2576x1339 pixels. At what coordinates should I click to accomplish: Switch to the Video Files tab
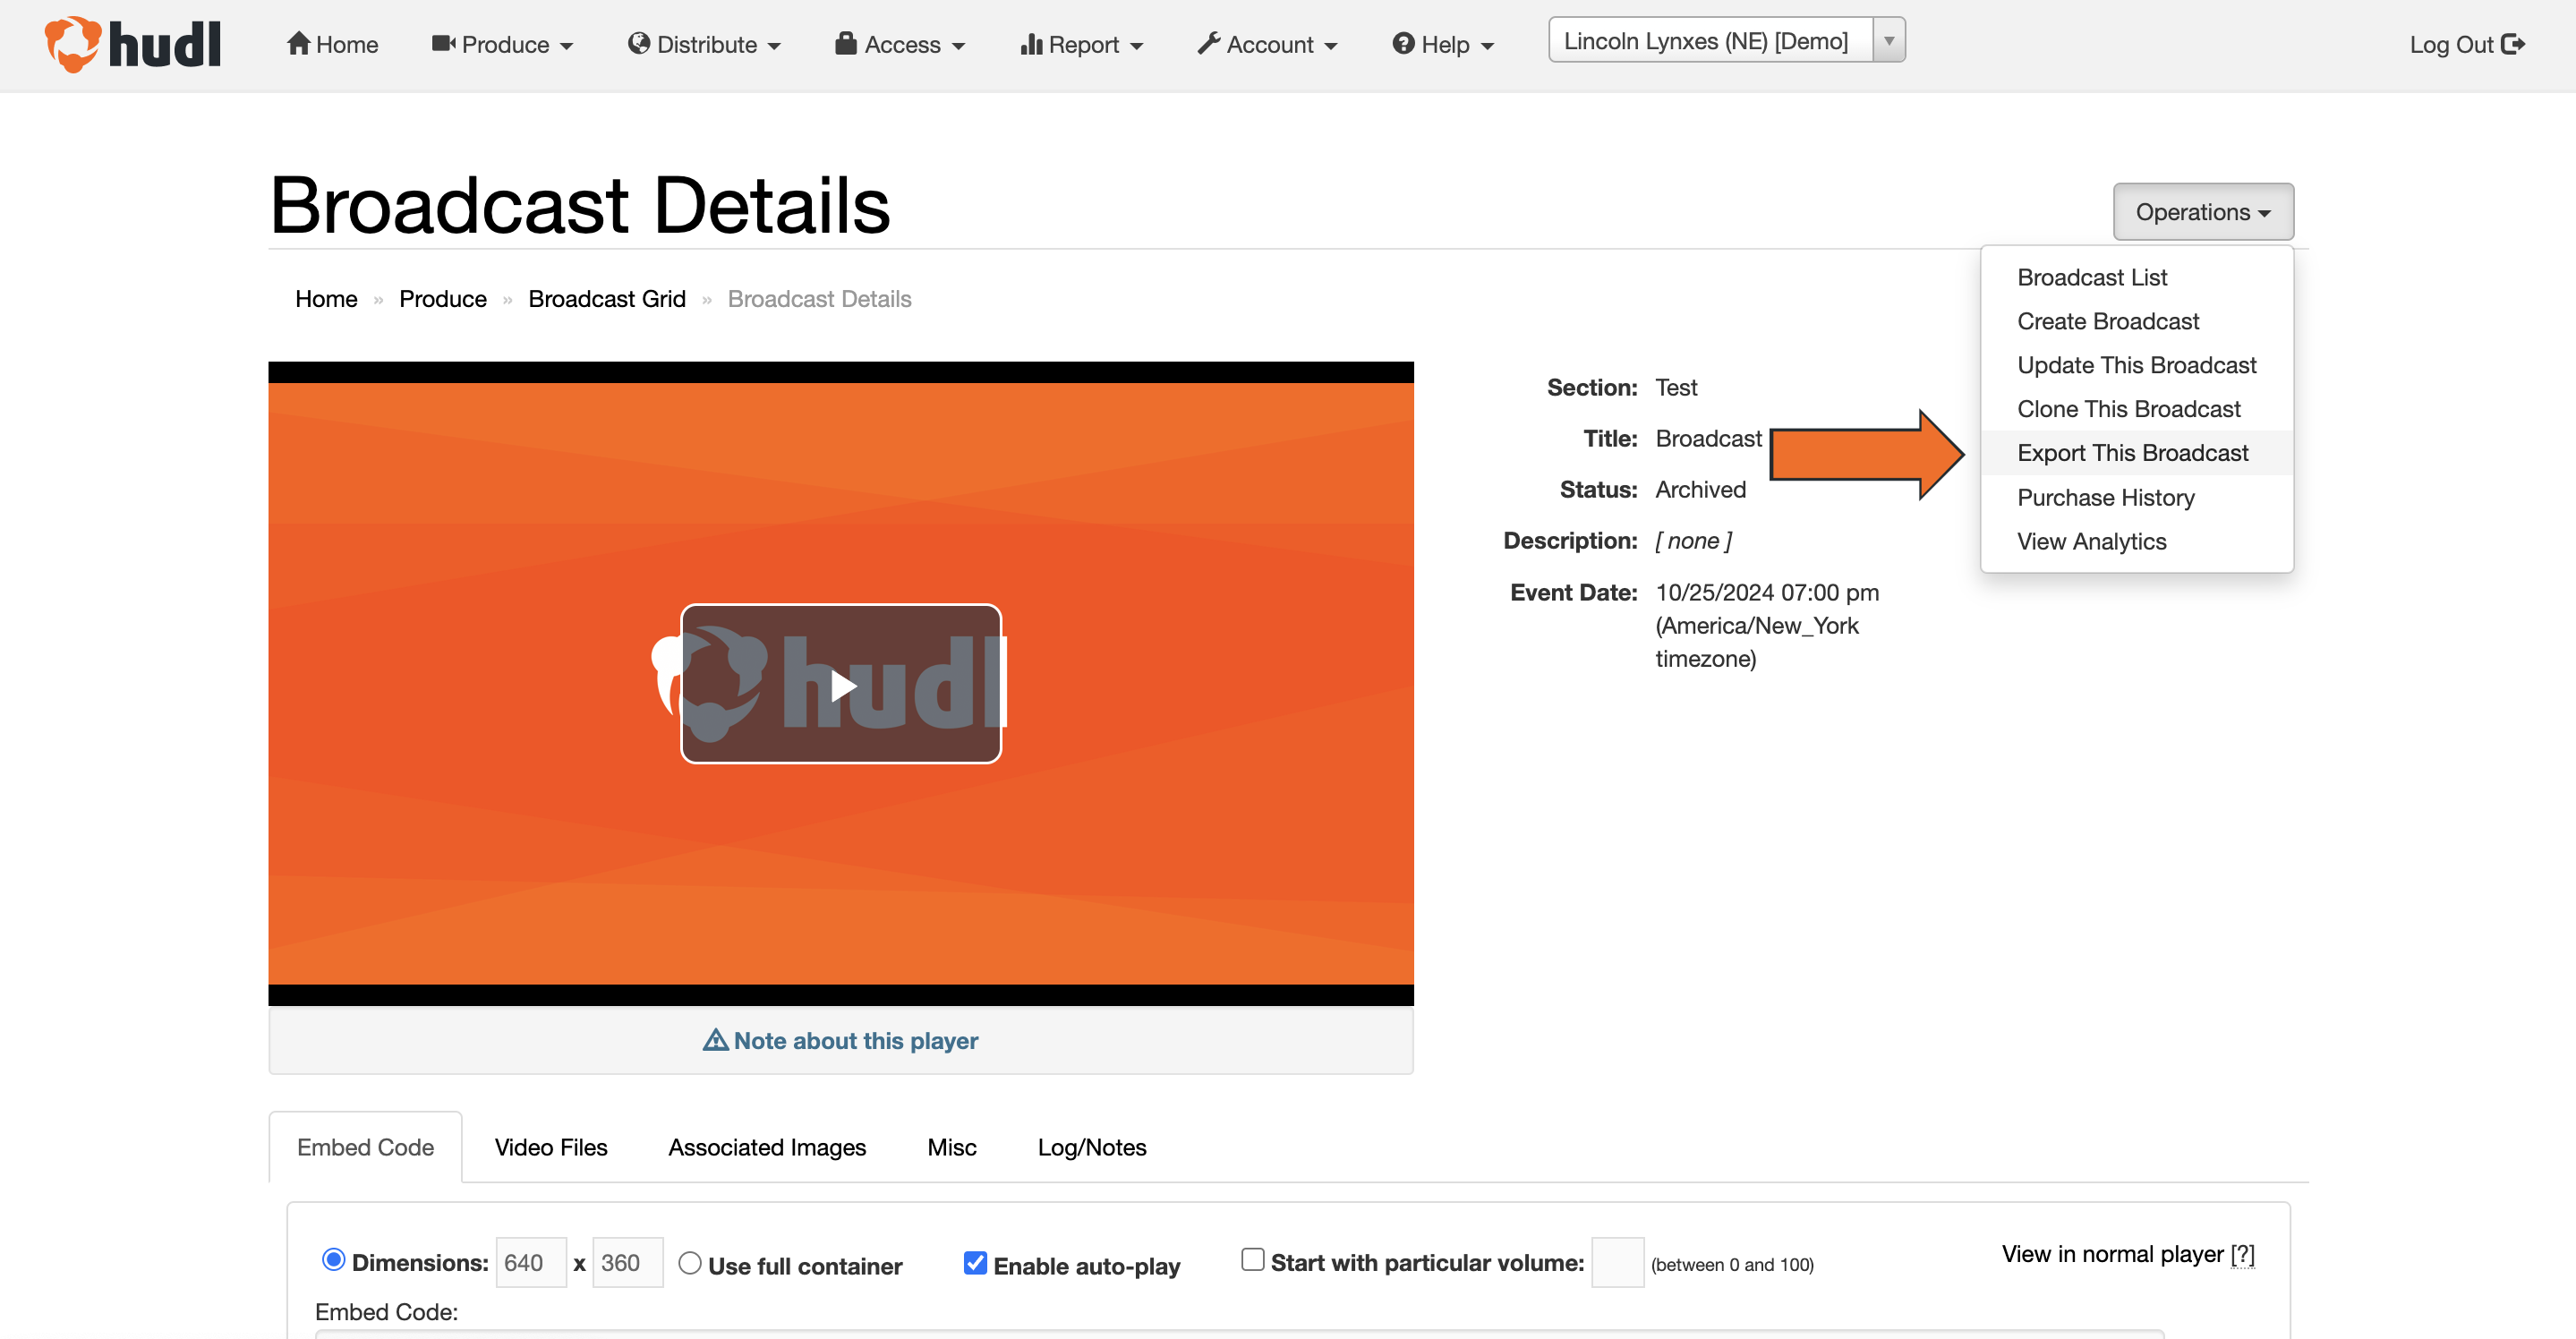[x=551, y=1147]
